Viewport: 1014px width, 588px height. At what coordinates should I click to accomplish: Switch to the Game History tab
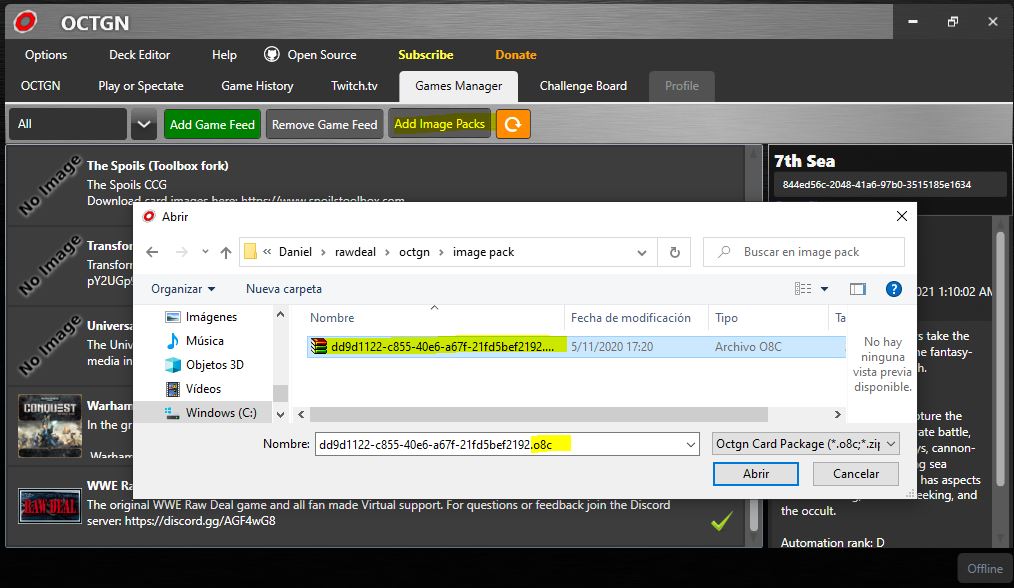coord(257,86)
